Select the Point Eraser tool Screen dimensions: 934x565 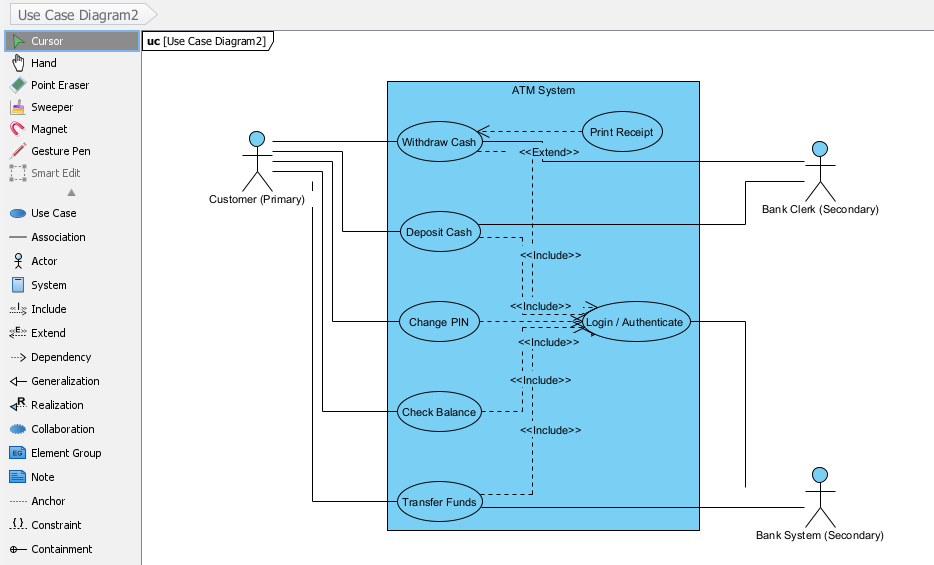click(x=72, y=85)
